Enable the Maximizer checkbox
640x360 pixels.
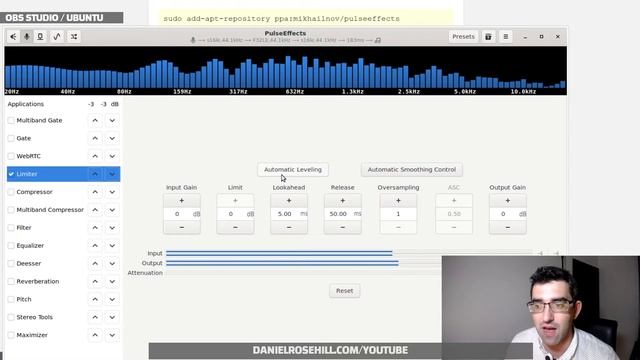(11, 335)
